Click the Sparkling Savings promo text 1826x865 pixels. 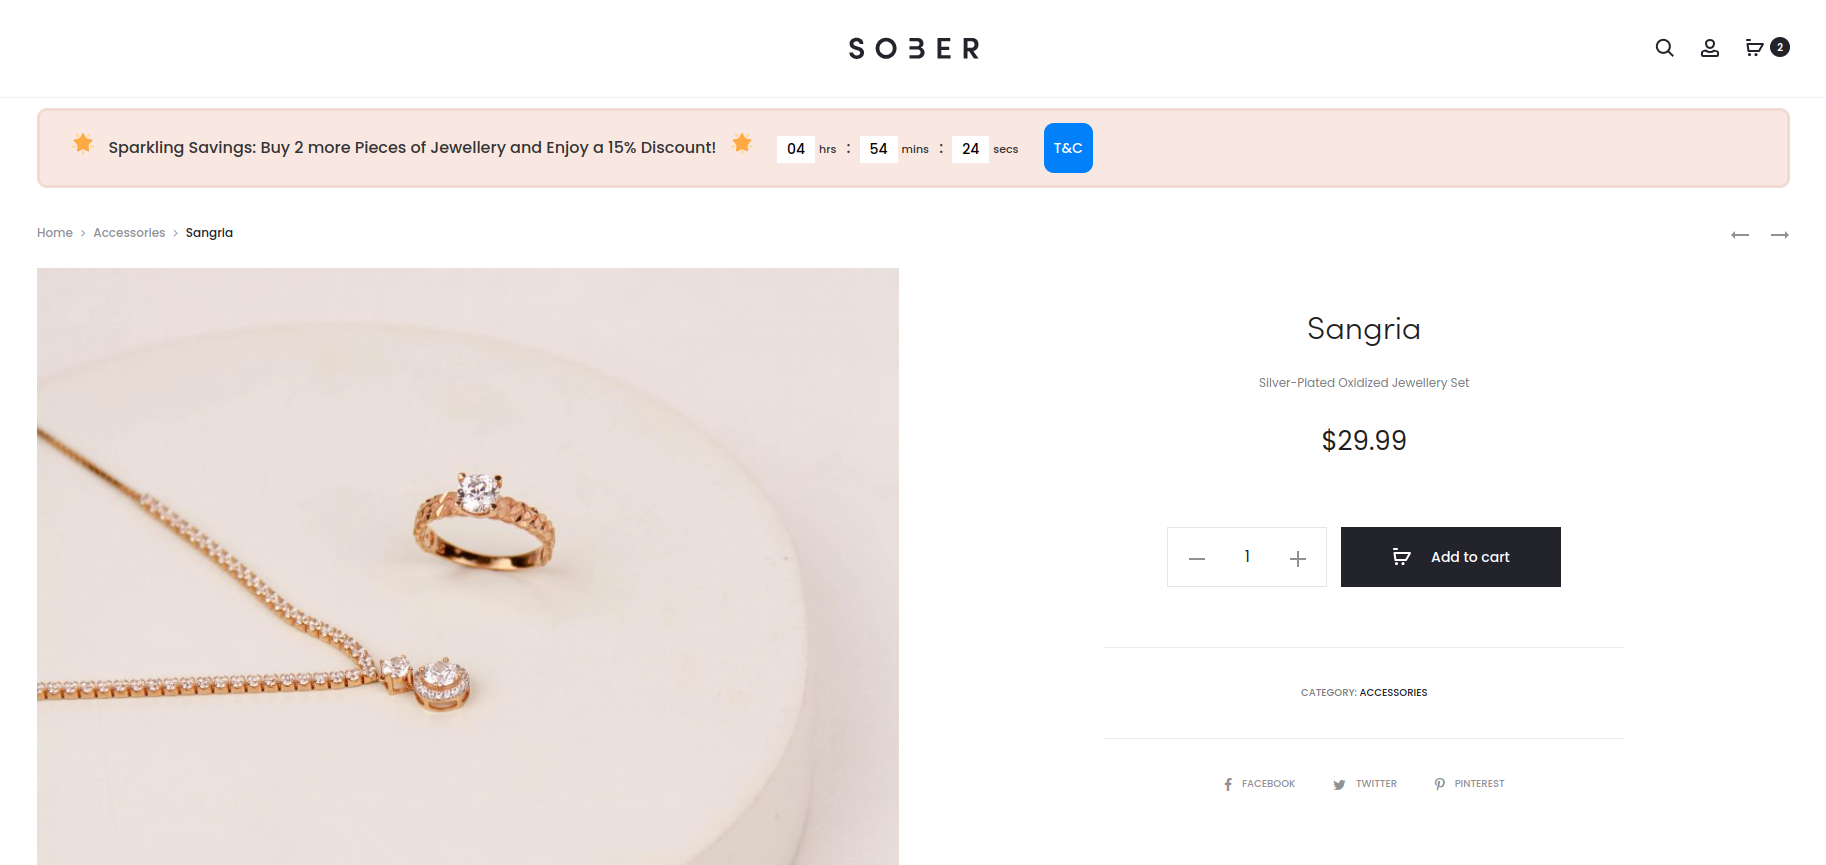coord(412,148)
